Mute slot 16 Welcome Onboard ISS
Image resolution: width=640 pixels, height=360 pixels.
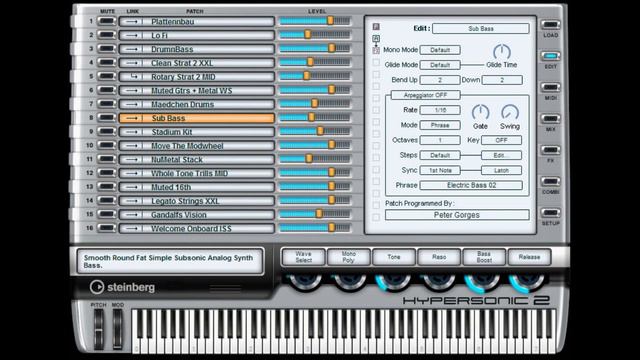[x=107, y=228]
